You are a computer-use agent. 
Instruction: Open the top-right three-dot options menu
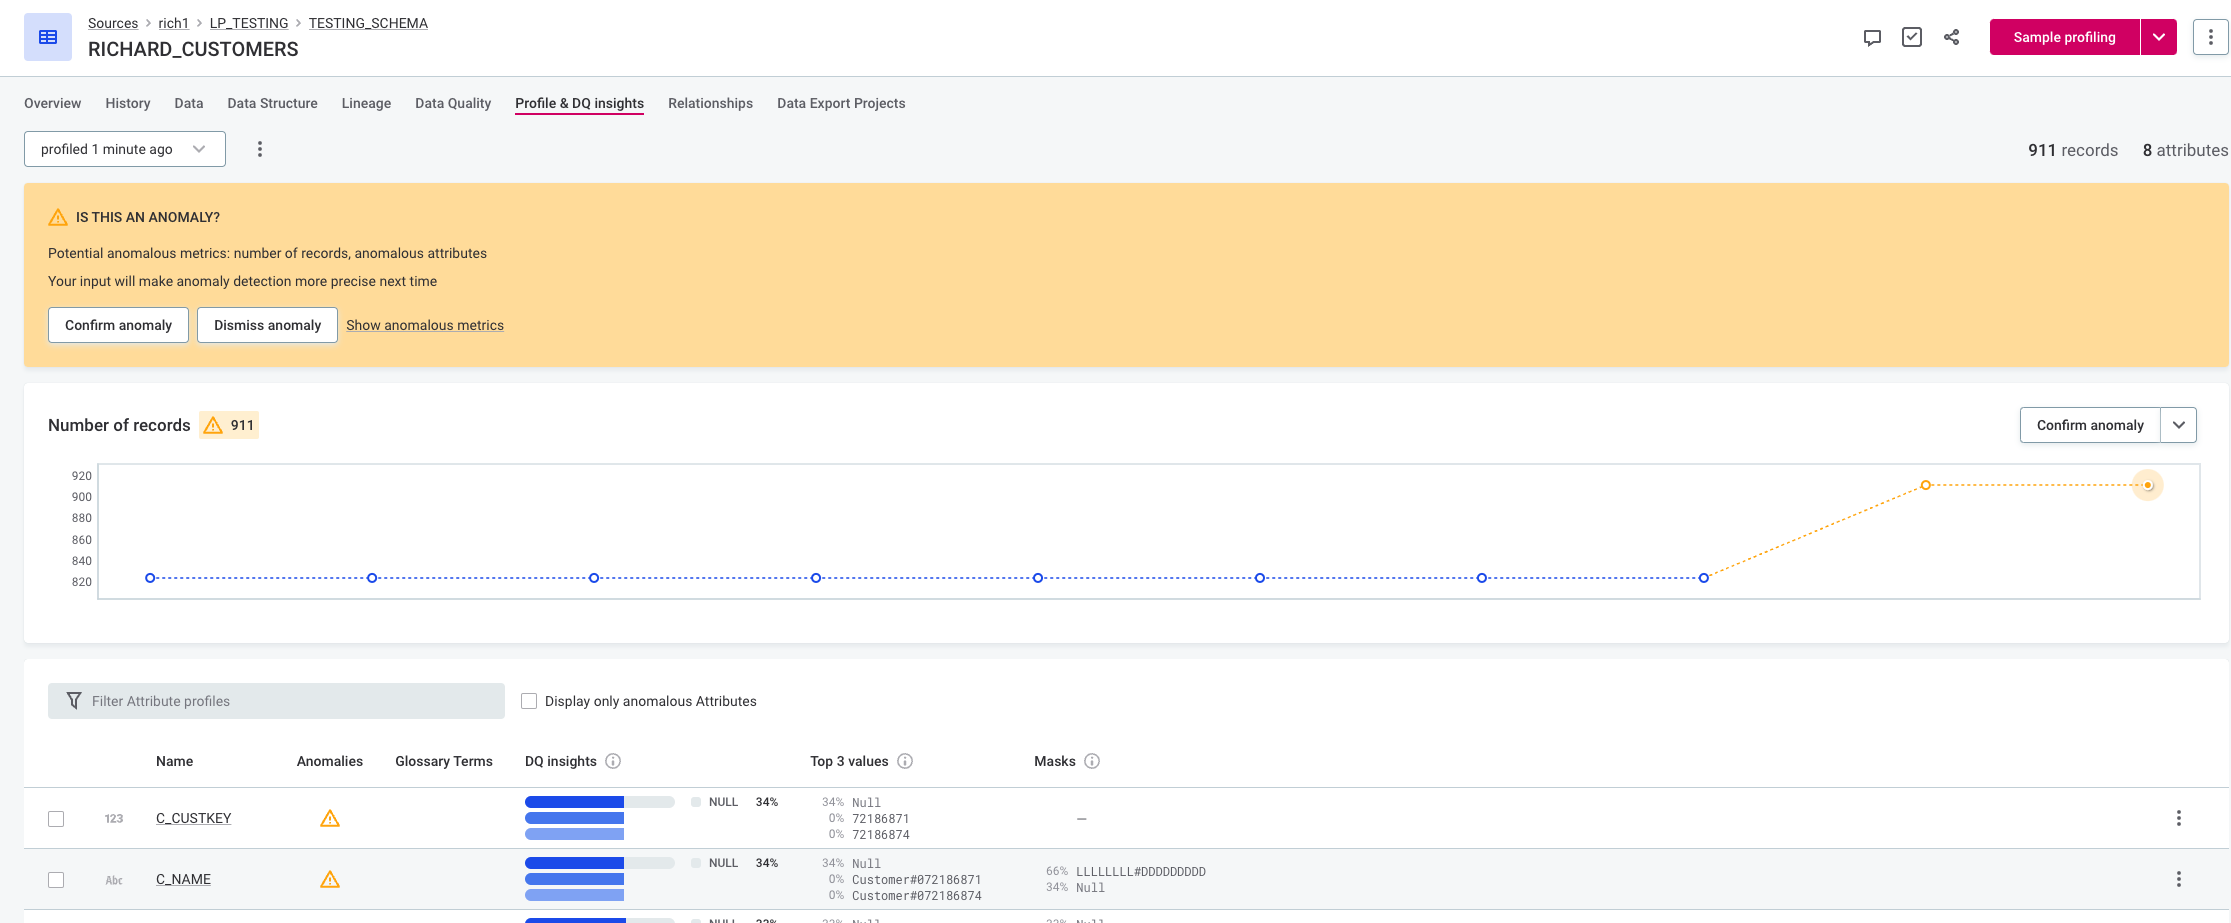pos(2210,38)
